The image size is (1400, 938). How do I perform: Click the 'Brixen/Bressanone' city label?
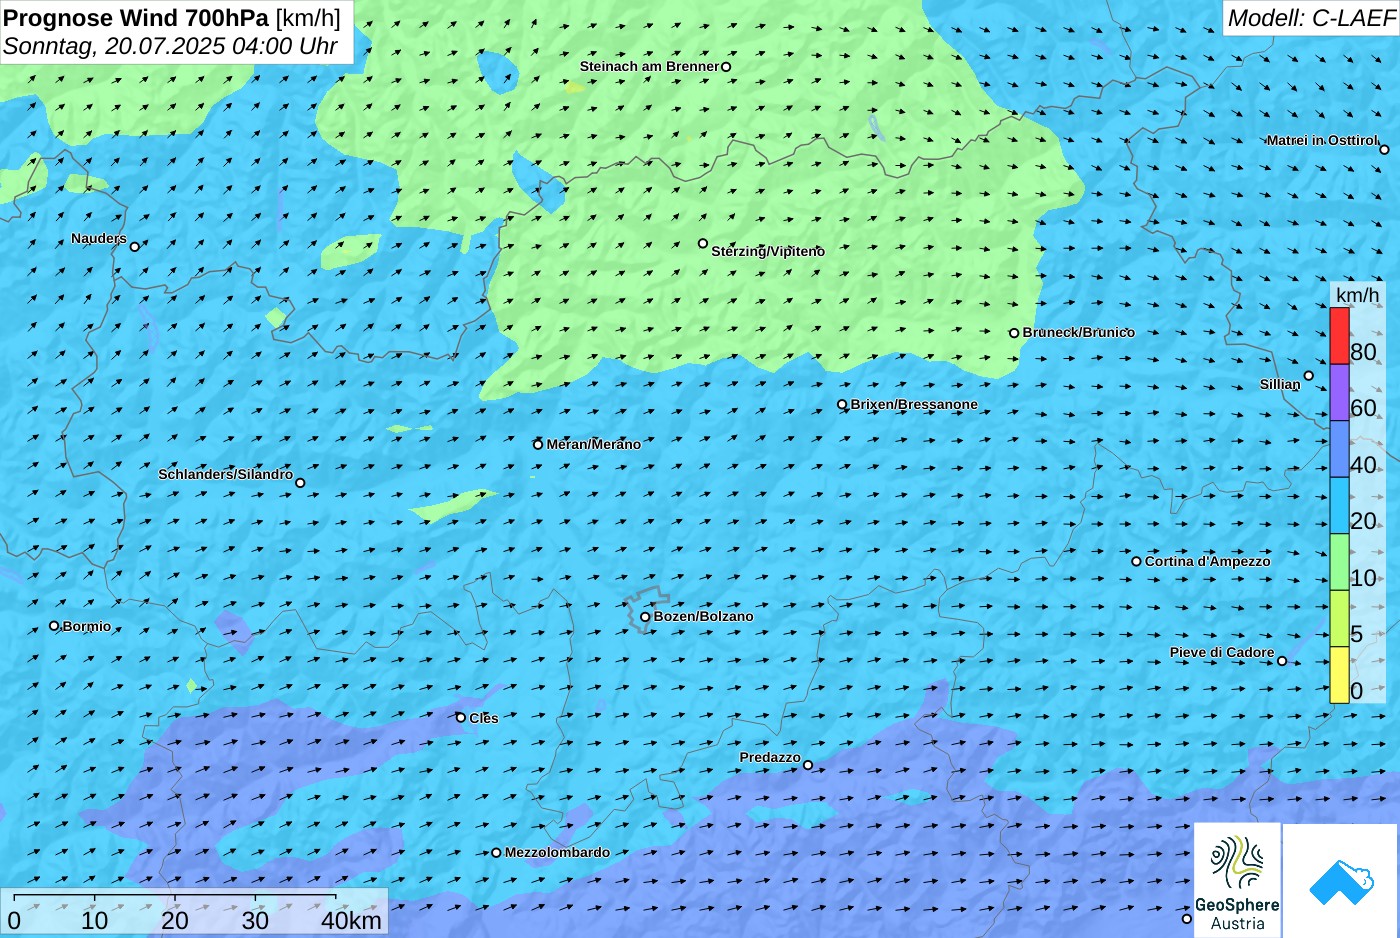coord(914,404)
